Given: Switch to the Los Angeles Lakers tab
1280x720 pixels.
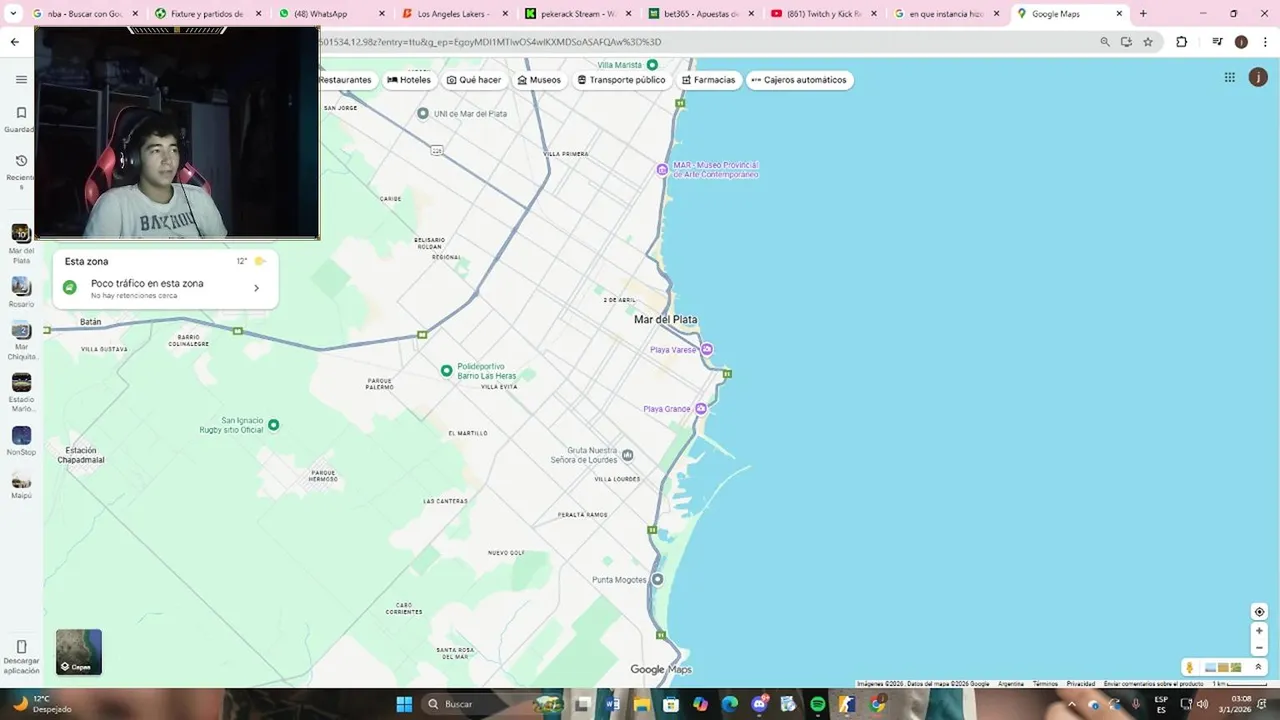Looking at the screenshot, I should pyautogui.click(x=453, y=14).
